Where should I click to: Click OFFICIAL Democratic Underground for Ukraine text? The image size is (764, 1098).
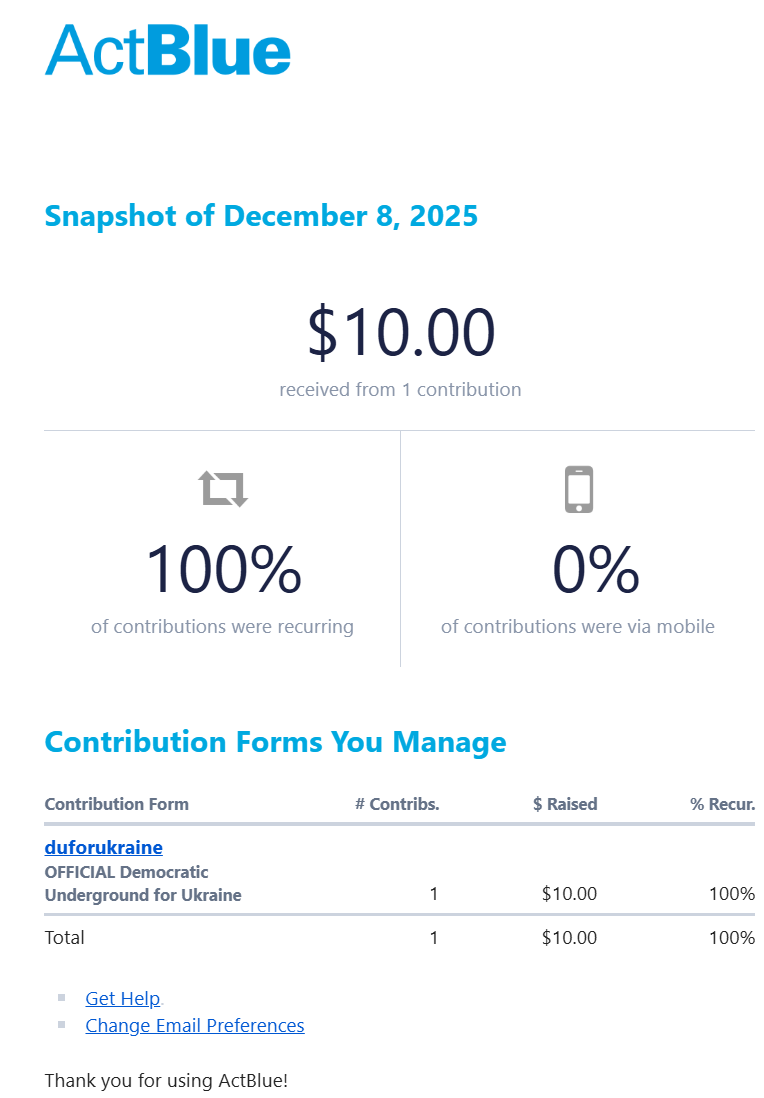click(x=143, y=883)
